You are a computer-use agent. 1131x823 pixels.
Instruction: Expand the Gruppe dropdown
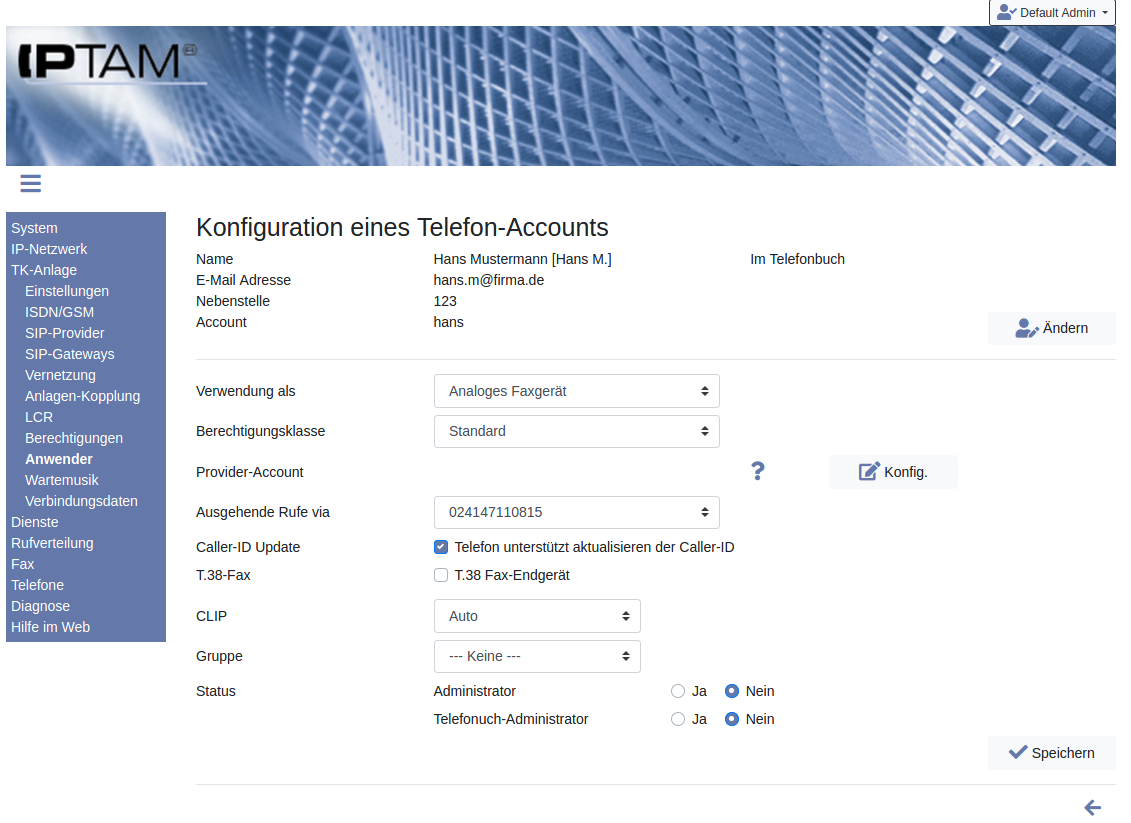tap(537, 656)
